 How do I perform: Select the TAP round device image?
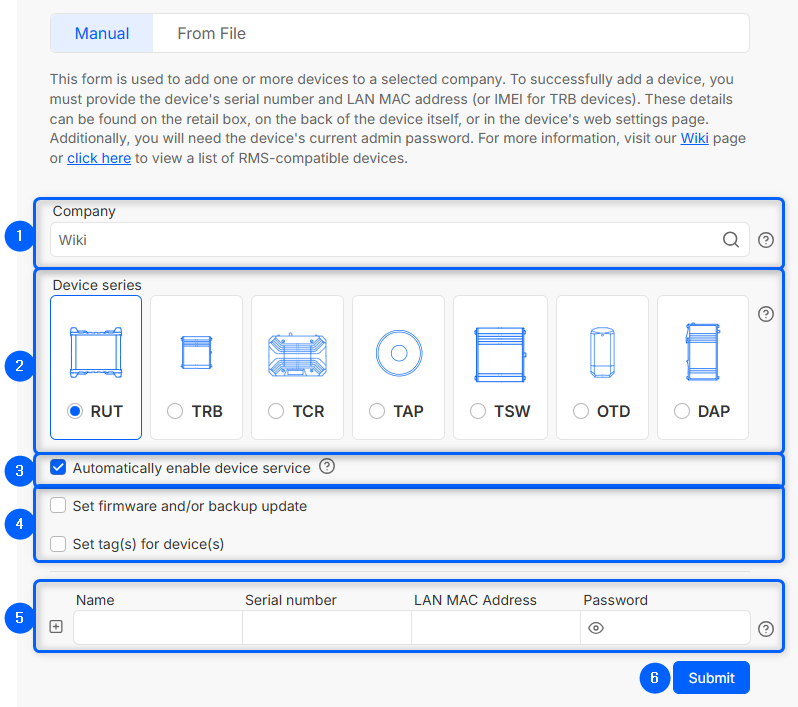[x=398, y=352]
